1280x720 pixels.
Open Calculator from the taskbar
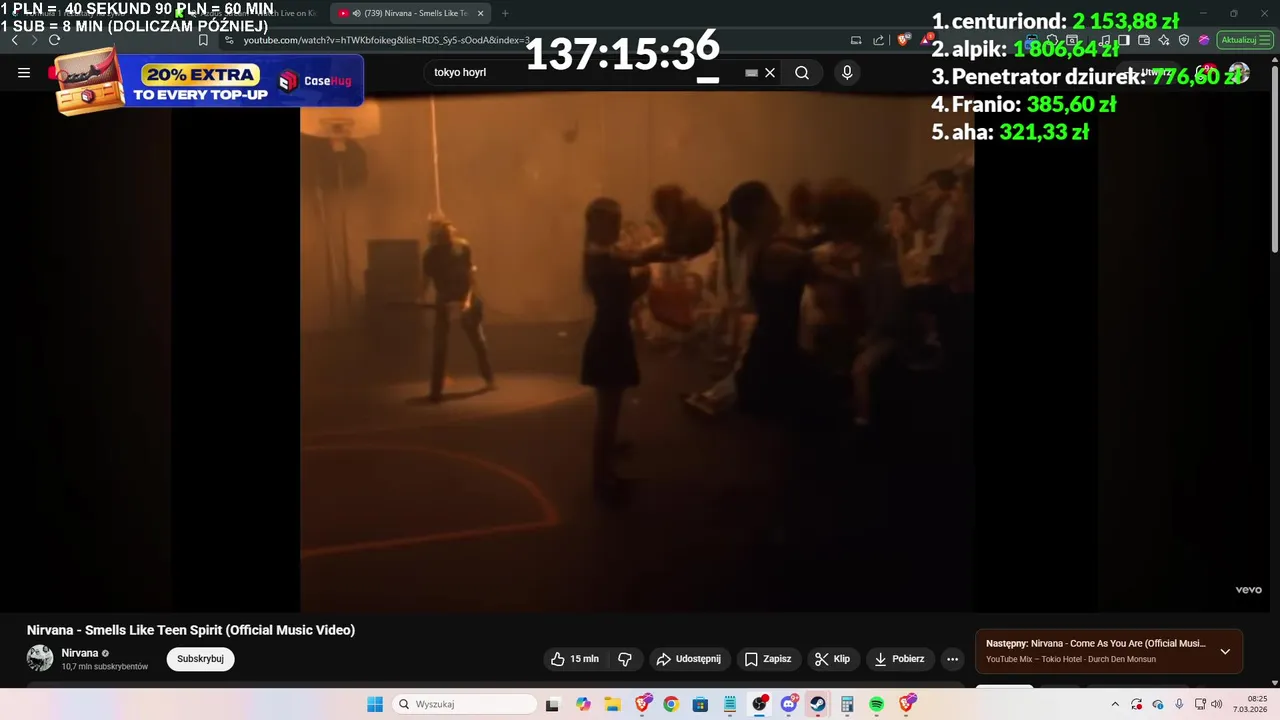(x=847, y=704)
